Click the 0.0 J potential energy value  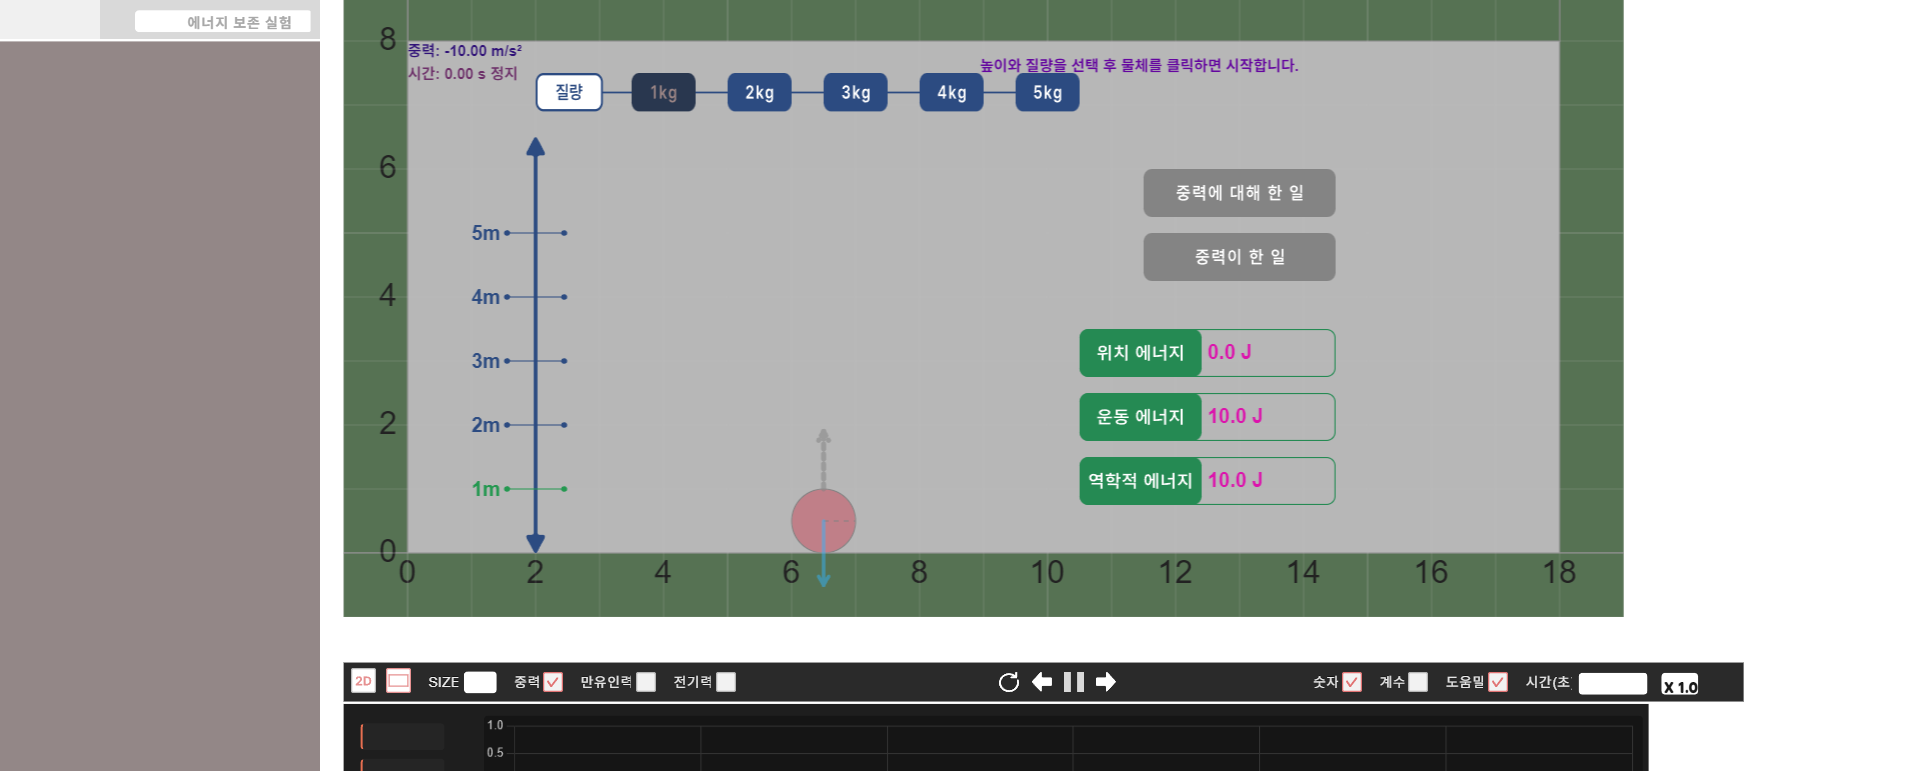1229,352
